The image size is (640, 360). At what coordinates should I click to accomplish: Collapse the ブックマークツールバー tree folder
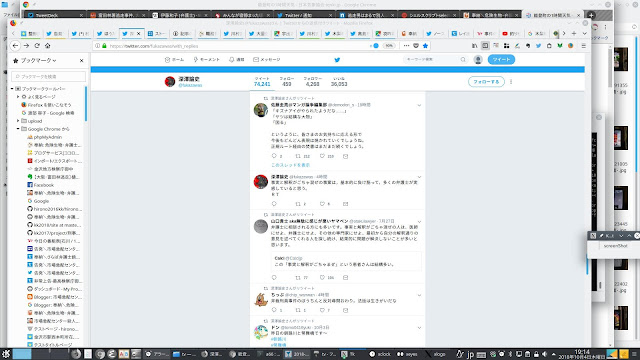click(x=12, y=89)
